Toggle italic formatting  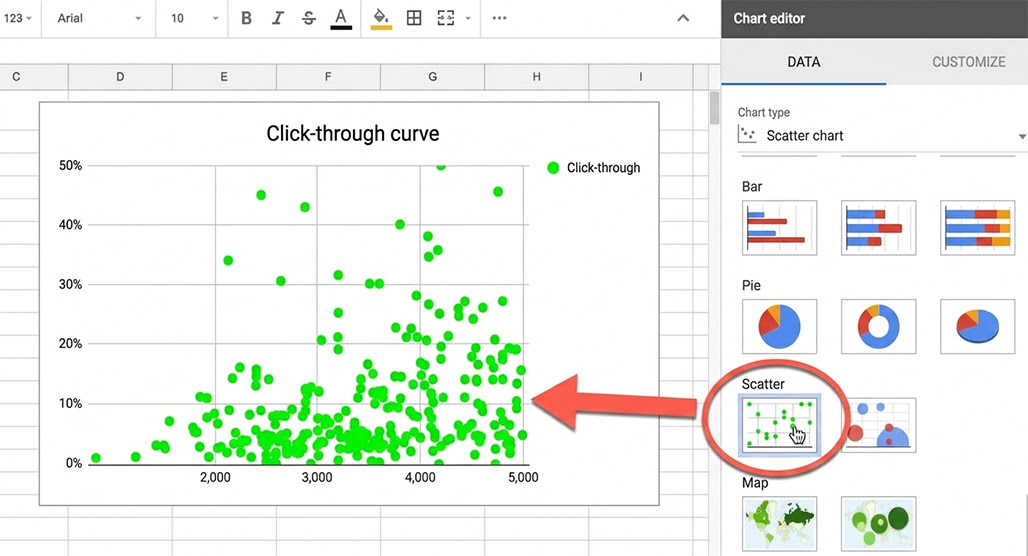[x=278, y=18]
